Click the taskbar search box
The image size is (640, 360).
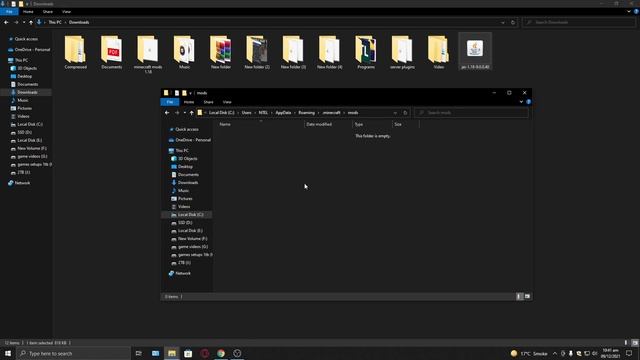click(x=74, y=353)
